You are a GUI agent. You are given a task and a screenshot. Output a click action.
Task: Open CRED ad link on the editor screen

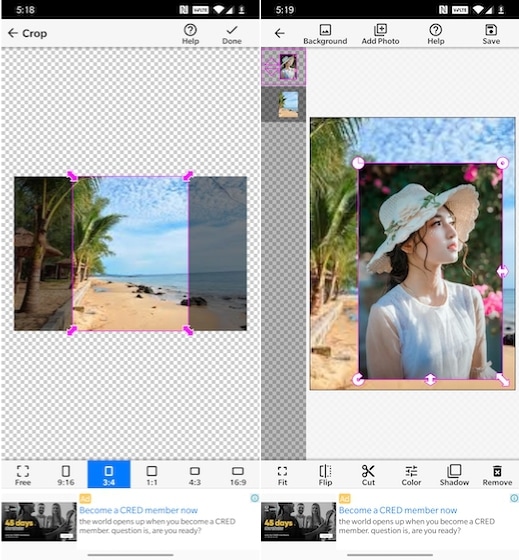[x=398, y=510]
